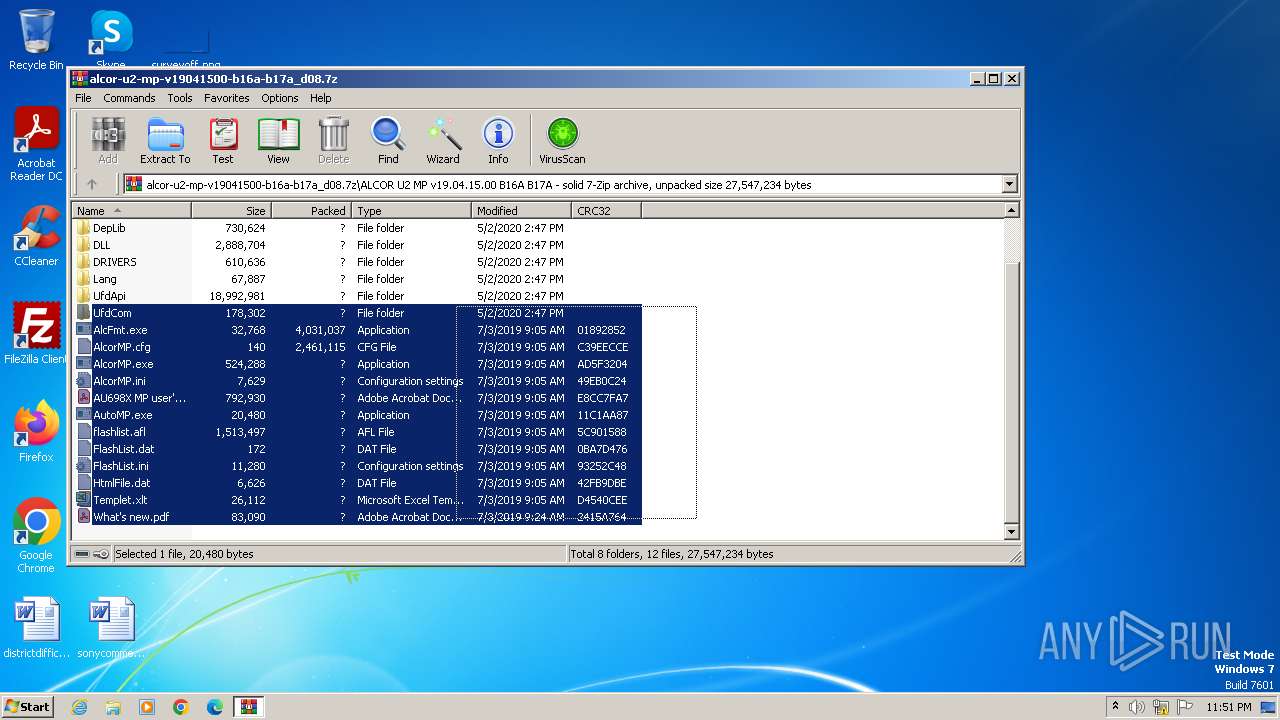Select the Lang folder row
The height and width of the screenshot is (720, 1280).
358,279
